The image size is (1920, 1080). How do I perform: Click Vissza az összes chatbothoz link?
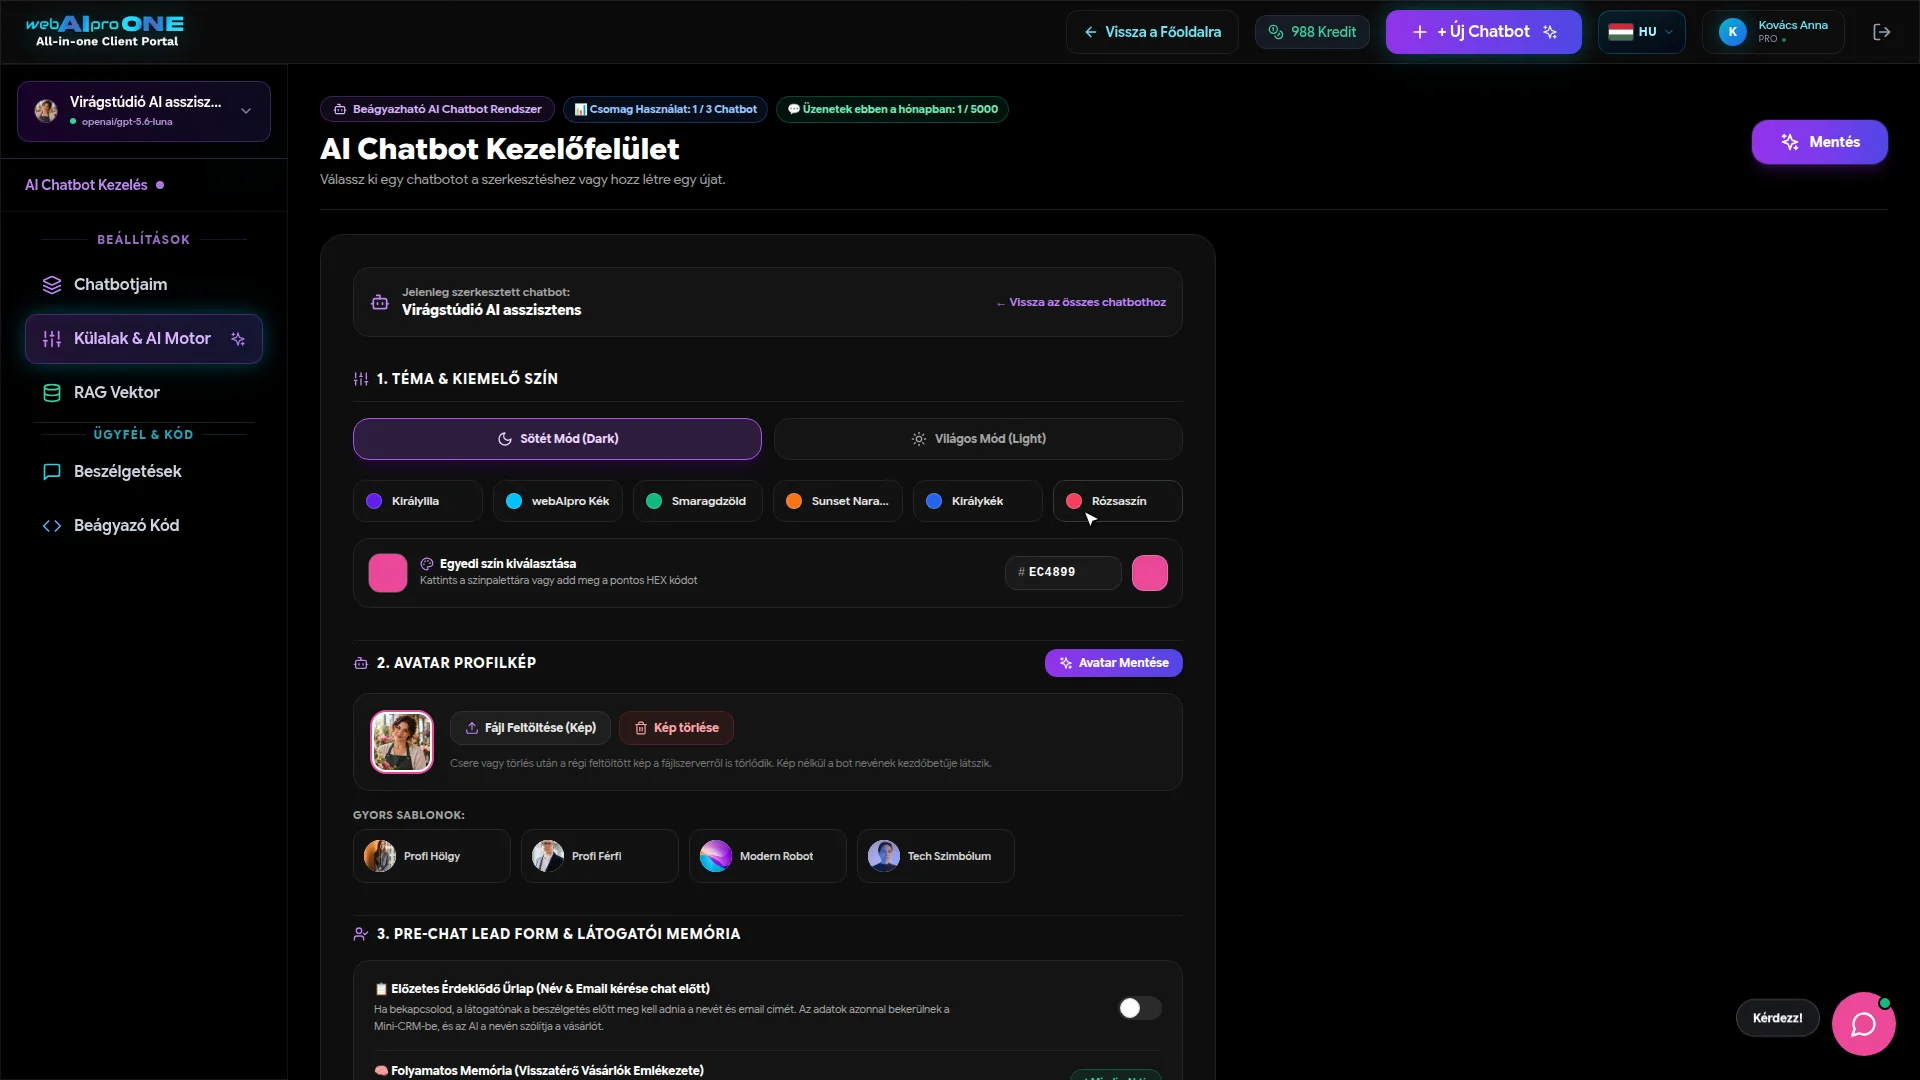point(1081,302)
